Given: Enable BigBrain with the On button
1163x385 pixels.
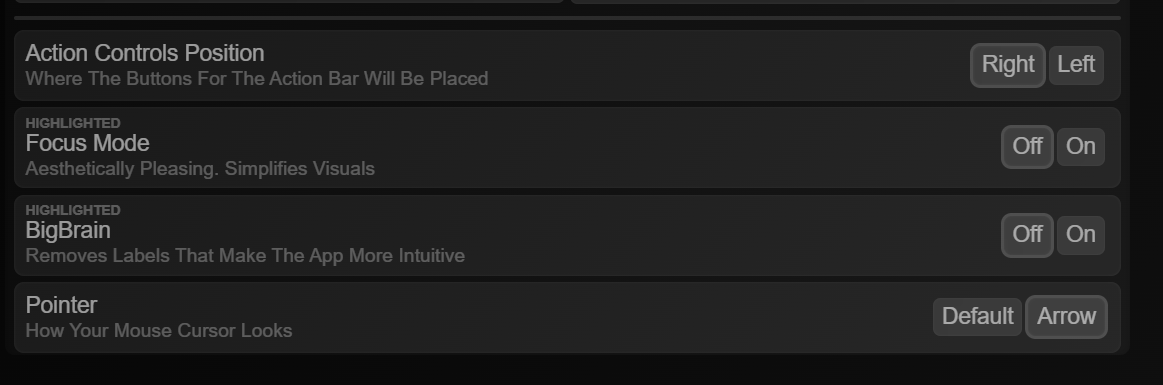Looking at the screenshot, I should (x=1080, y=235).
